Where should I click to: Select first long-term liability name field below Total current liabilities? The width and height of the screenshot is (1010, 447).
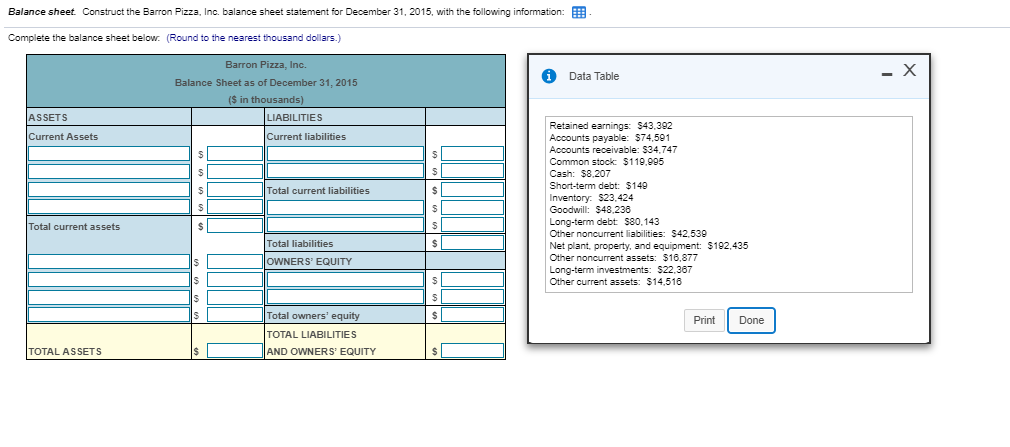tap(345, 207)
